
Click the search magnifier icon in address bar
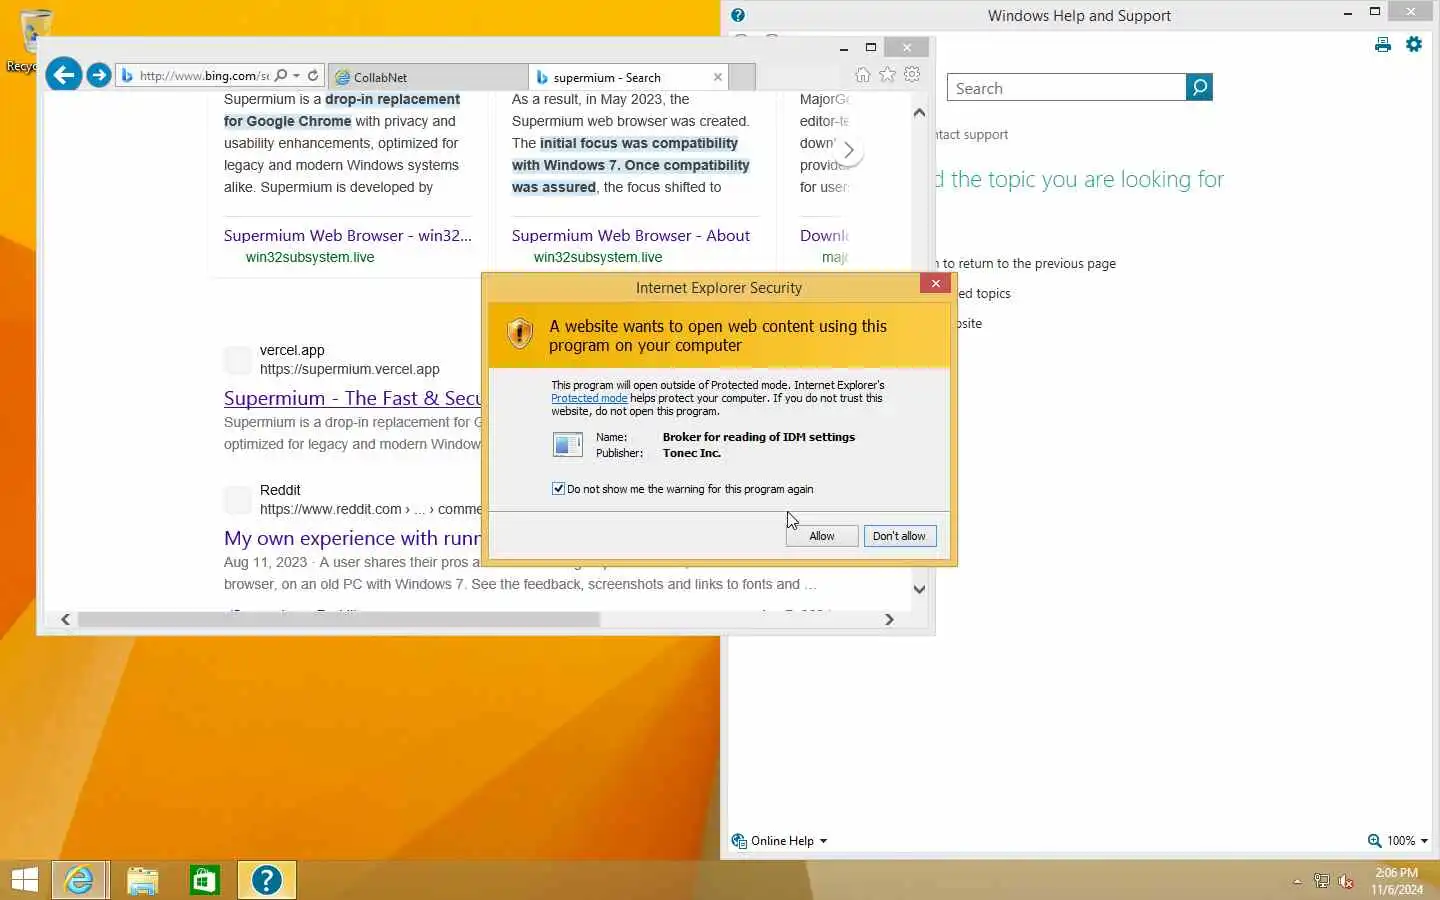281,76
